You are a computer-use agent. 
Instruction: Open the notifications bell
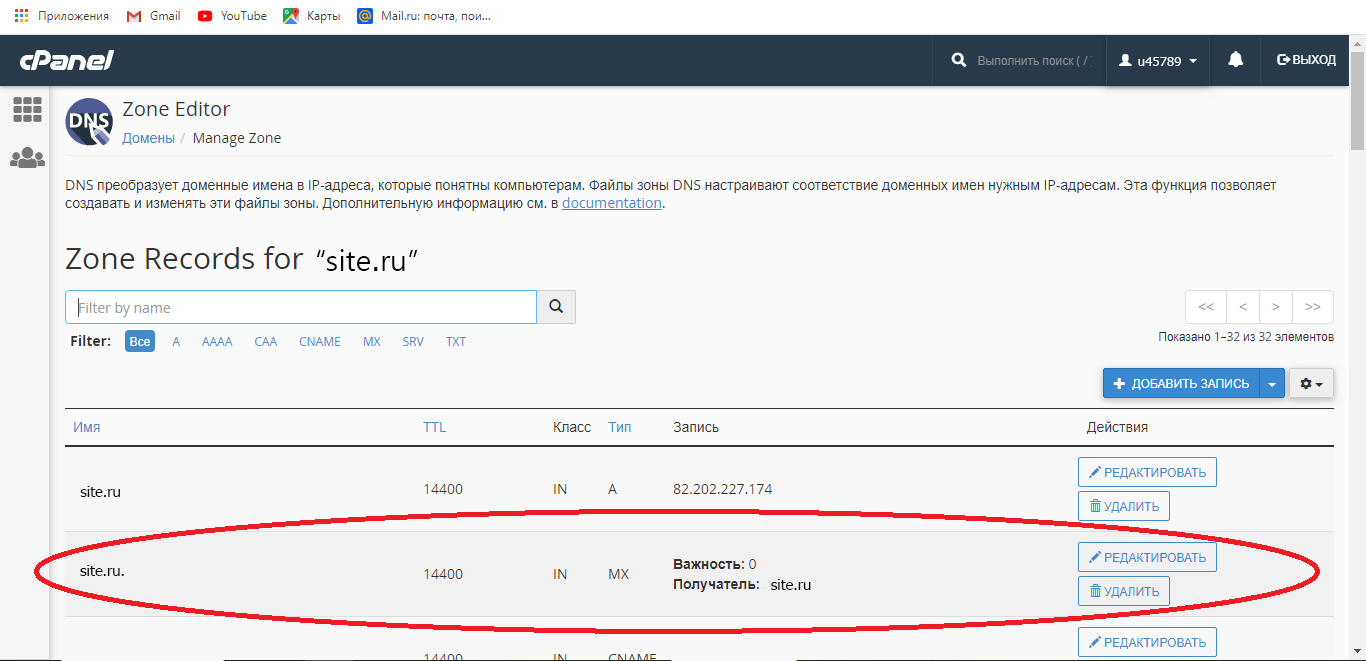pyautogui.click(x=1236, y=60)
